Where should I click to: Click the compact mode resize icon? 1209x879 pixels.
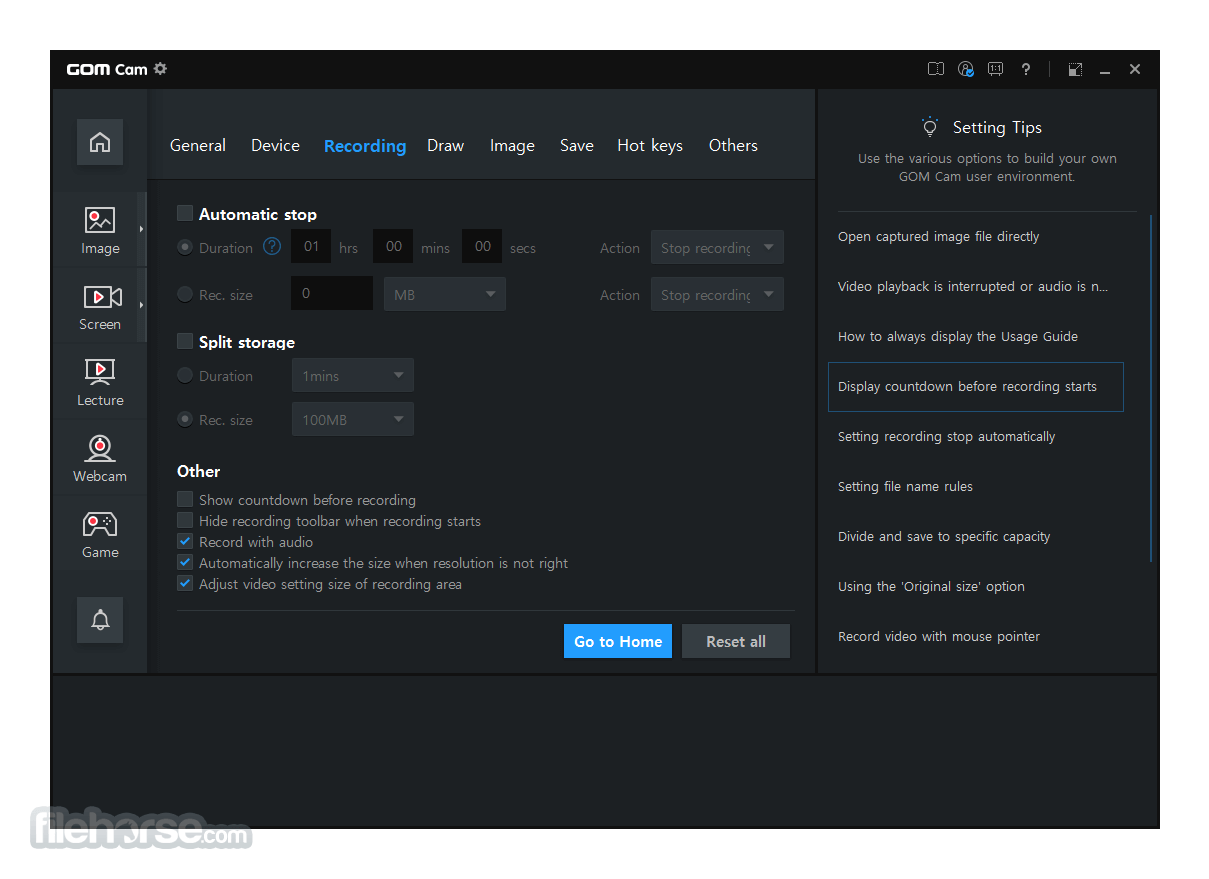(1075, 69)
